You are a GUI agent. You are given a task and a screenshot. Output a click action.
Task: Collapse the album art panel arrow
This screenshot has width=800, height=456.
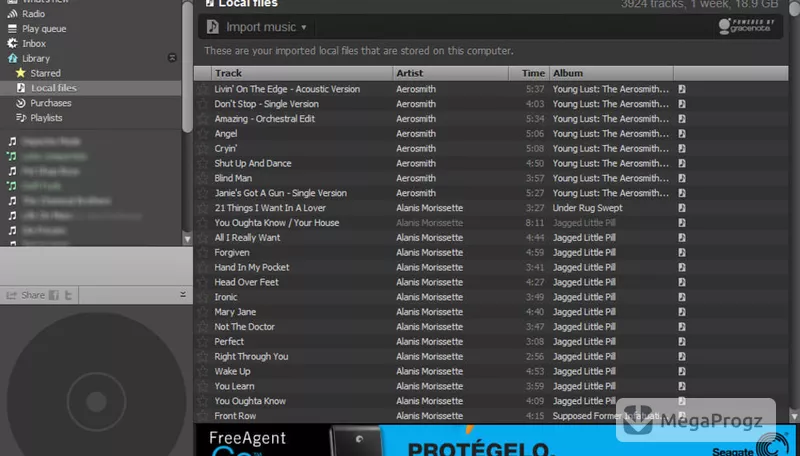pyautogui.click(x=183, y=294)
